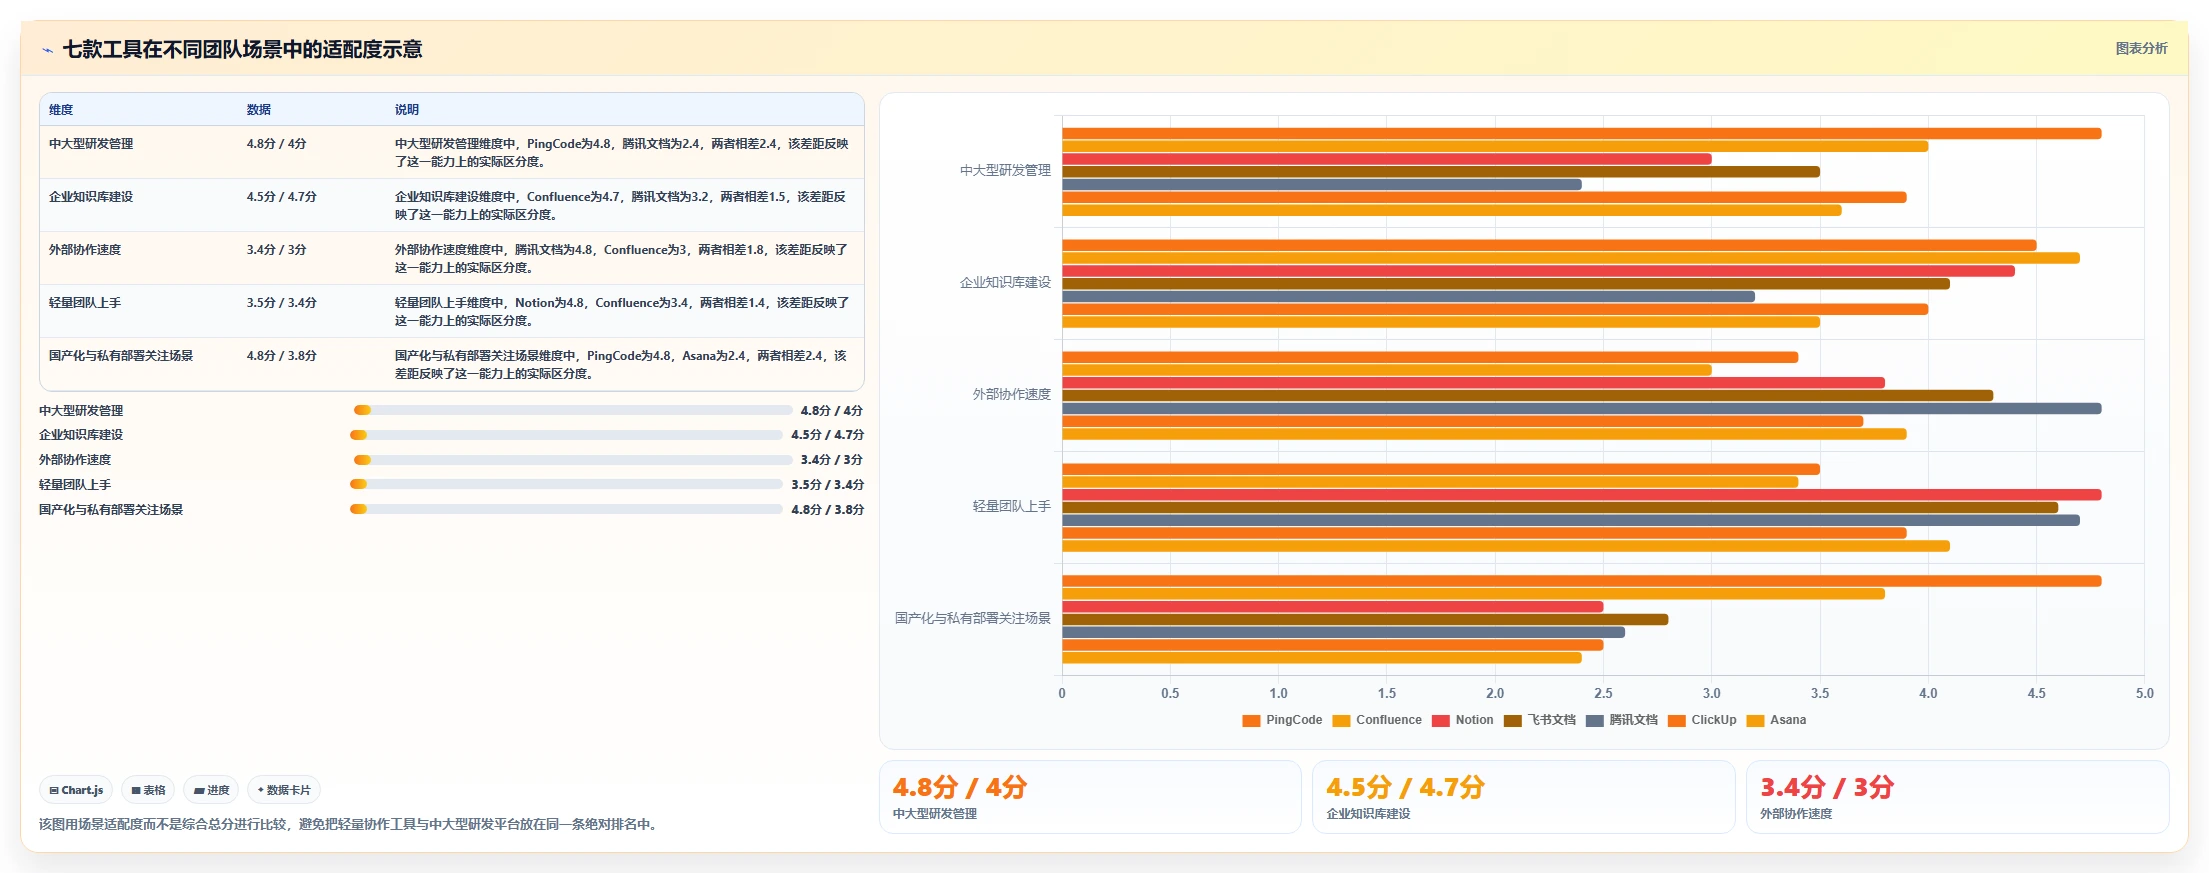
Task: Click the footnote text starting with 该图用场景适配度
Action: click(347, 824)
